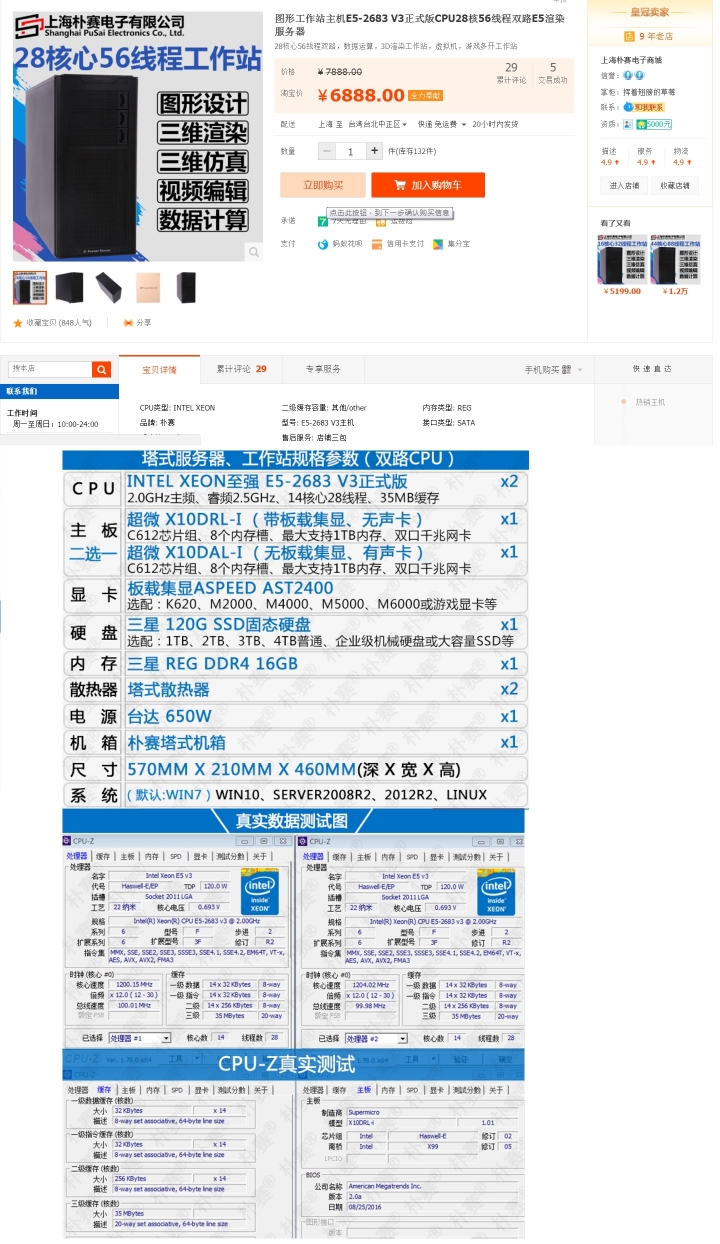Click the person icon in the 资质 row
Screen dimensions: 720x1244
pyautogui.click(x=628, y=124)
